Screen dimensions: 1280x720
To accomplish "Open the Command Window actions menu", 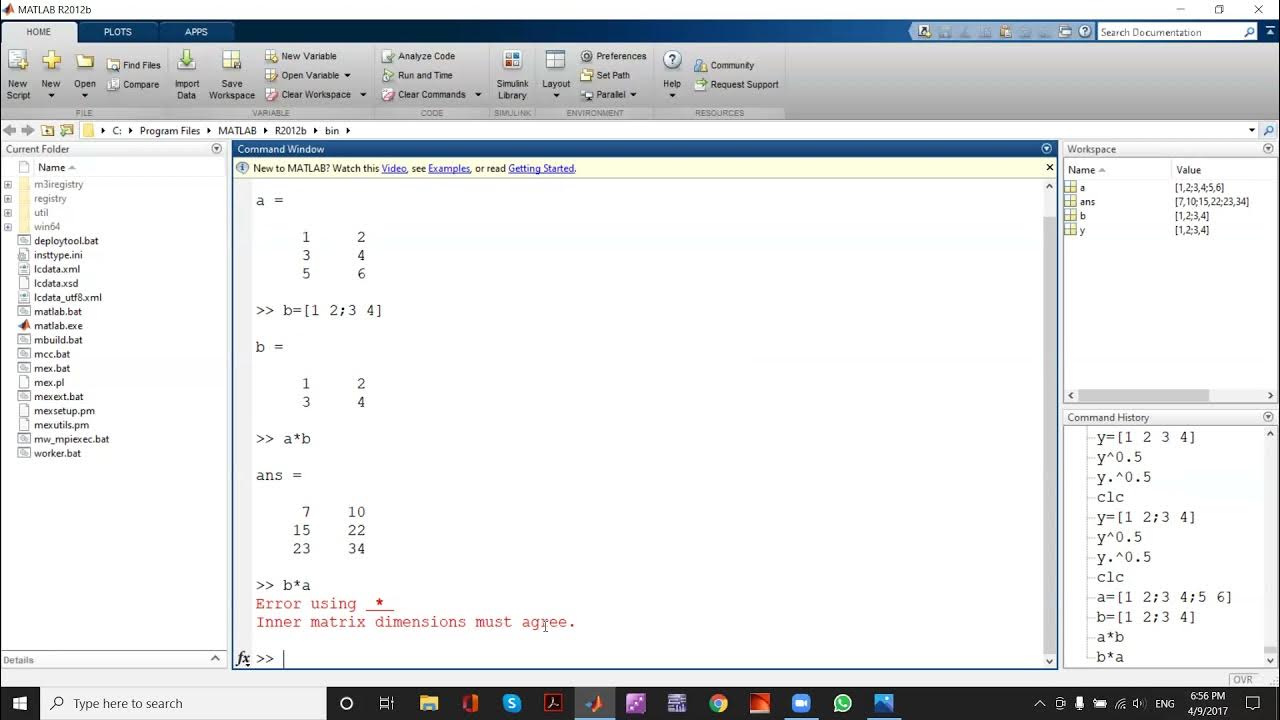I will pos(1047,149).
